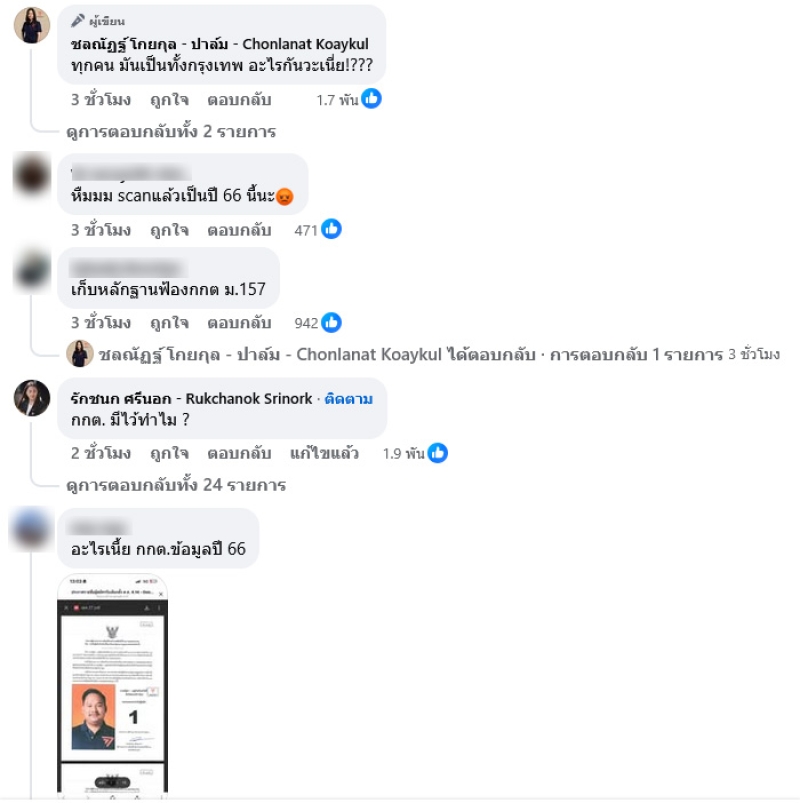Click small Chonlanat avatar in reply notice
This screenshot has width=800, height=803.
pos(80,353)
